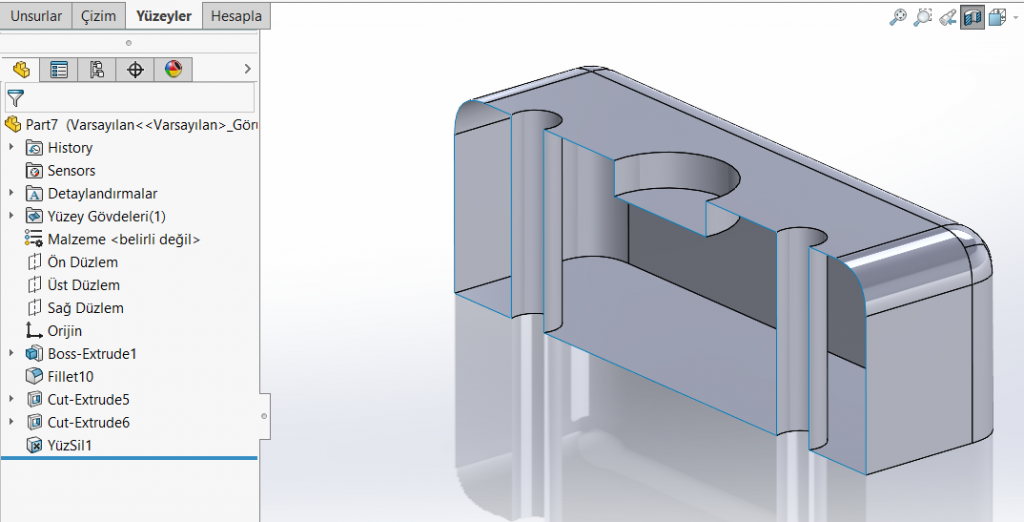Click the panel collapse handle on splitter
Screen dimensions: 1024x522
point(264,416)
